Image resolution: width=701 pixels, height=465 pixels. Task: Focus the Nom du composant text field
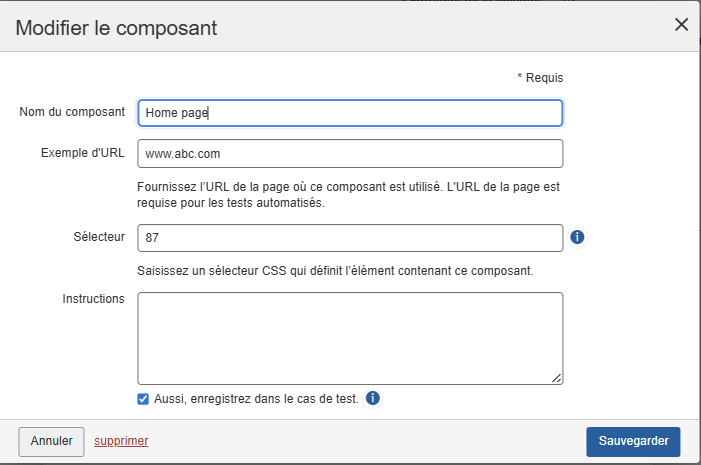tap(350, 113)
